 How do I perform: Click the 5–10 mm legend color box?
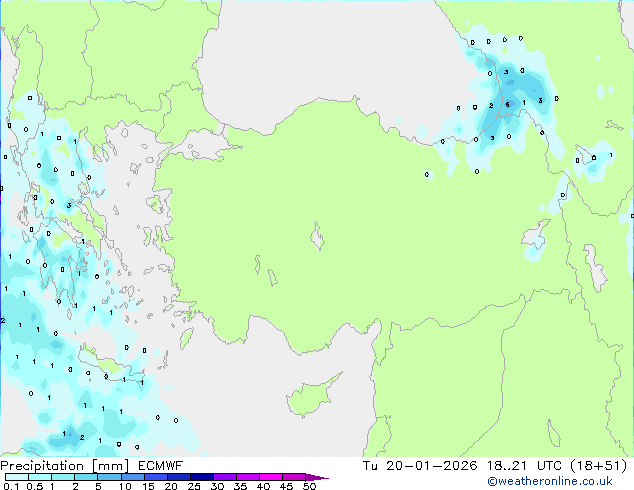[x=109, y=477]
